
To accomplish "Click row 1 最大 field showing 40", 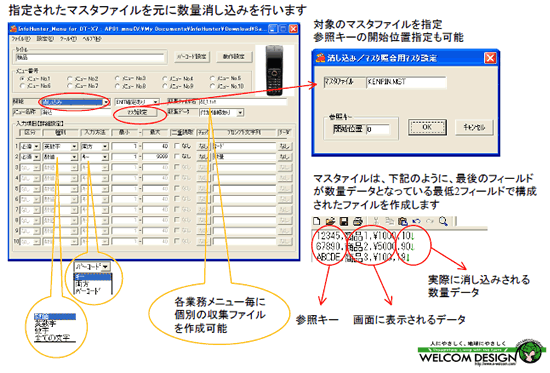I will coord(155,146).
